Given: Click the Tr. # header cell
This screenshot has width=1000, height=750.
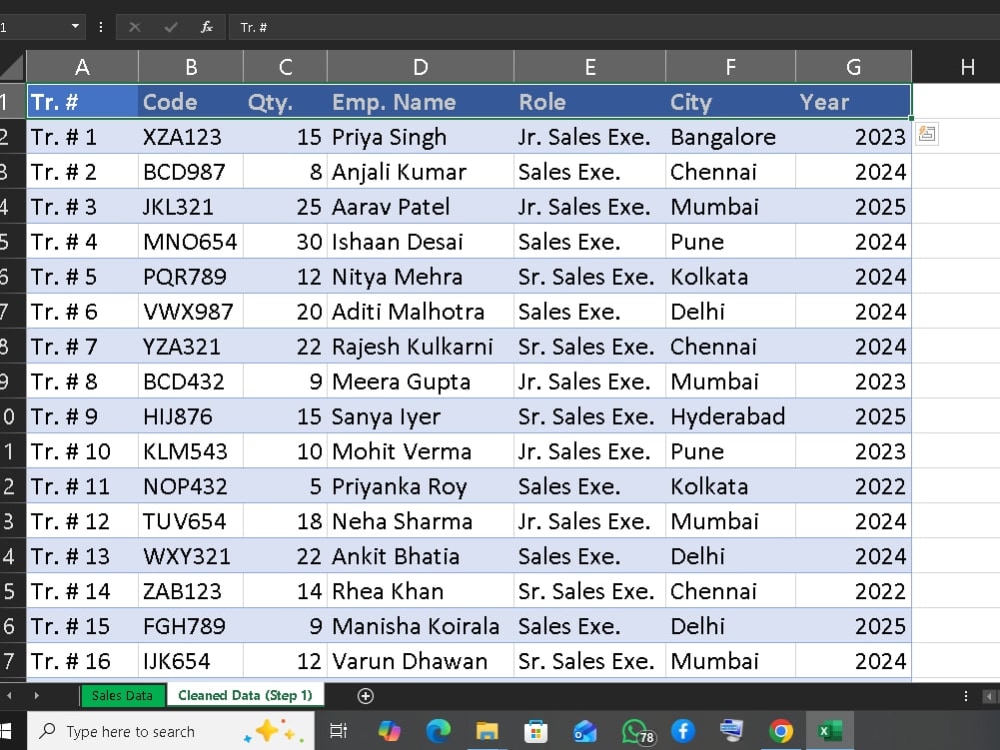Looking at the screenshot, I should pos(82,102).
